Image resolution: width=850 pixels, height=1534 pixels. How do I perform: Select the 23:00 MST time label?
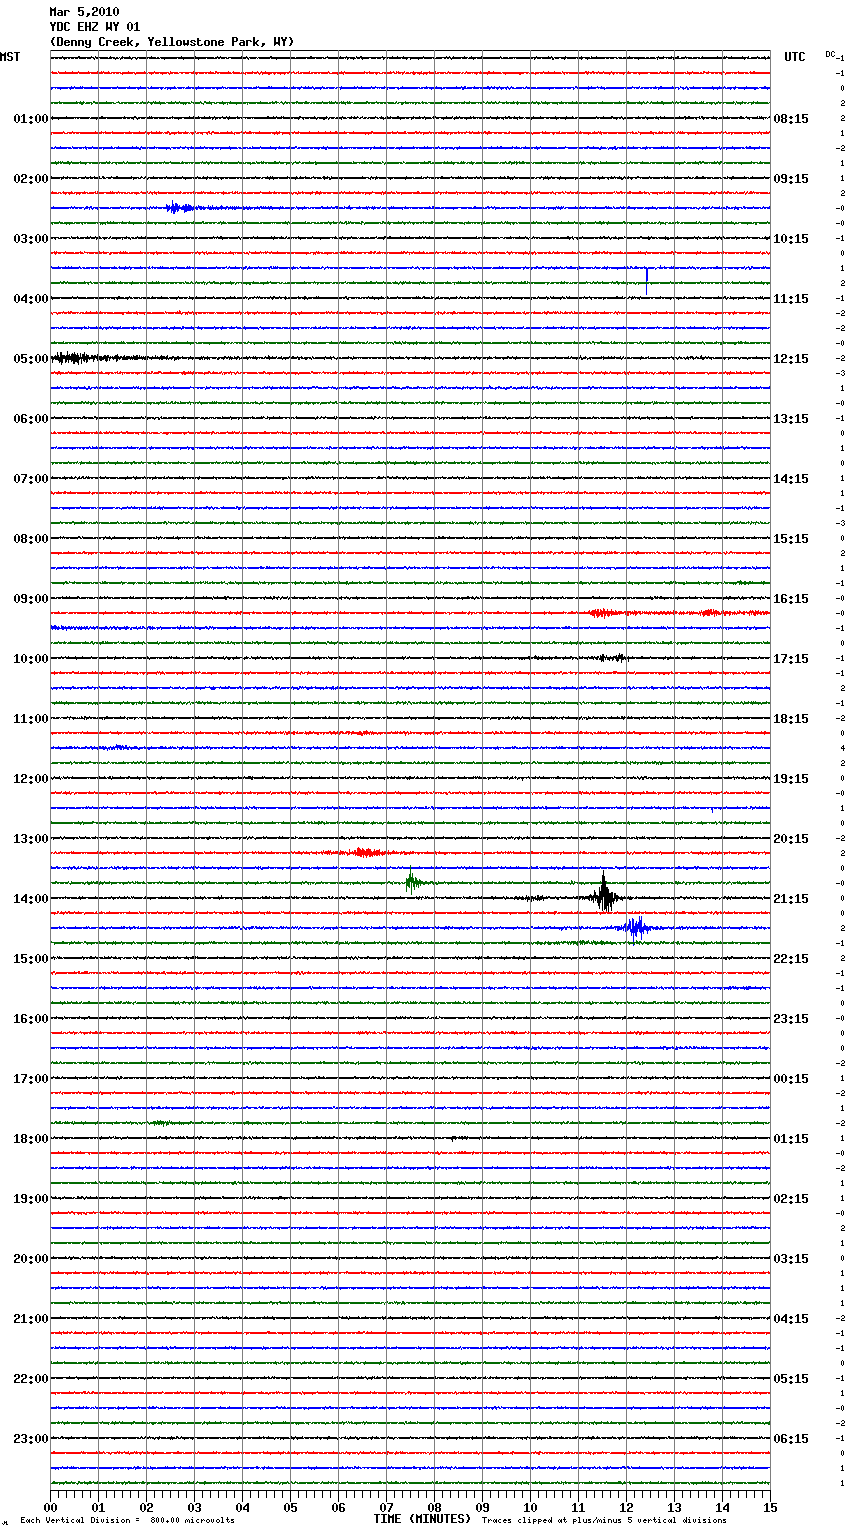pyautogui.click(x=30, y=1439)
